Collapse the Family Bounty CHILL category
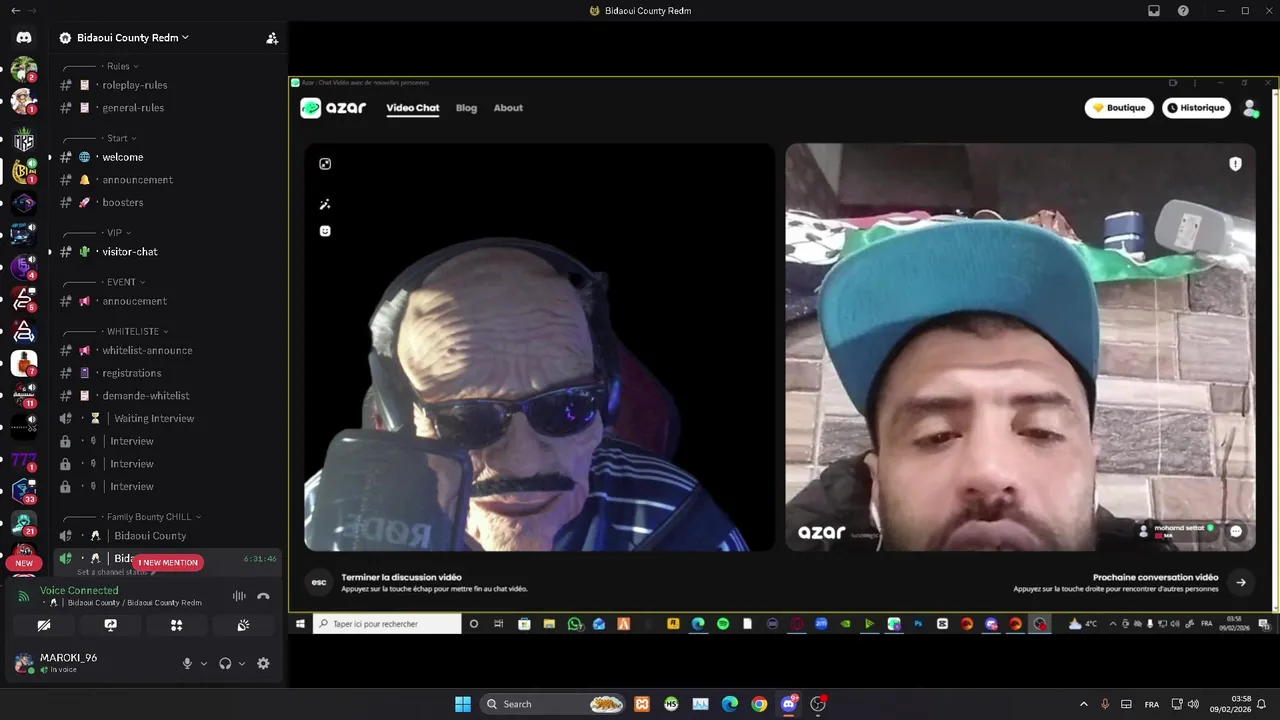This screenshot has height=720, width=1280. pyautogui.click(x=154, y=517)
